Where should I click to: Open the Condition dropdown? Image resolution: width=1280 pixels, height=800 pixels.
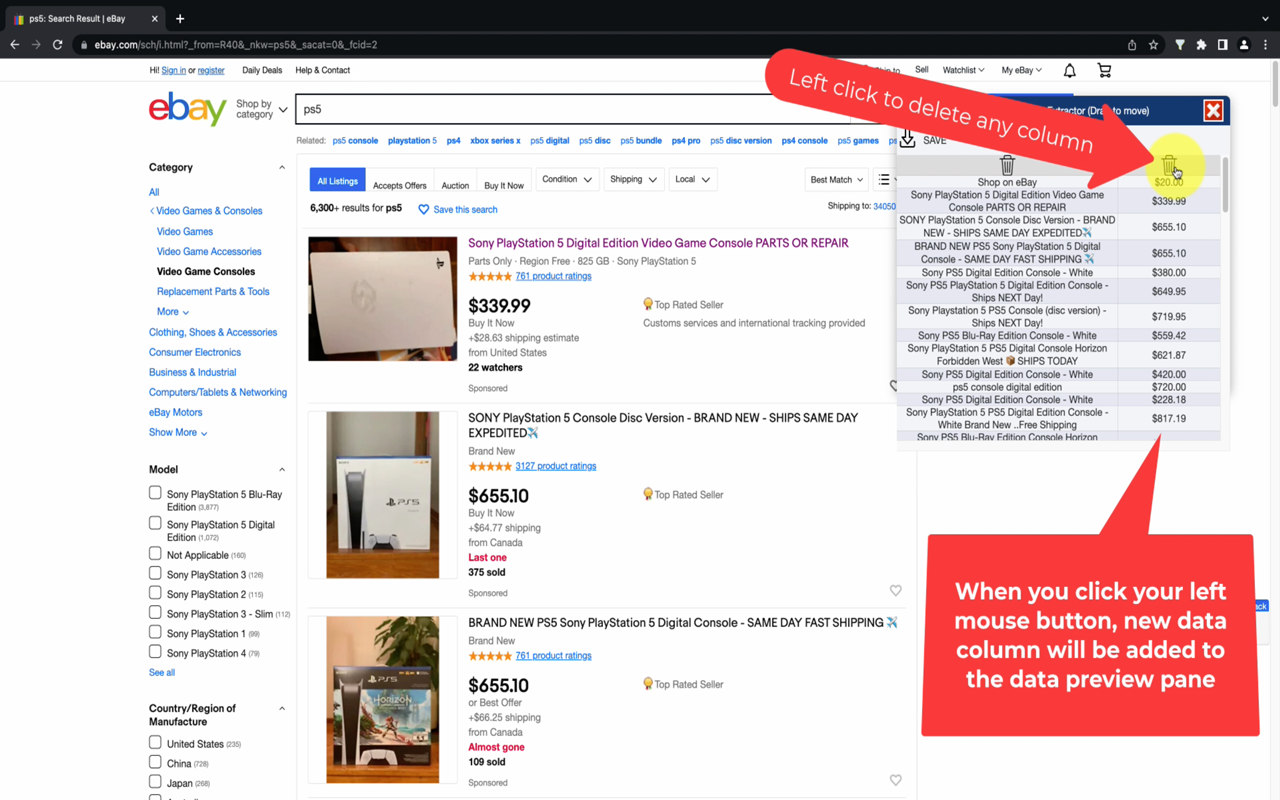click(567, 179)
